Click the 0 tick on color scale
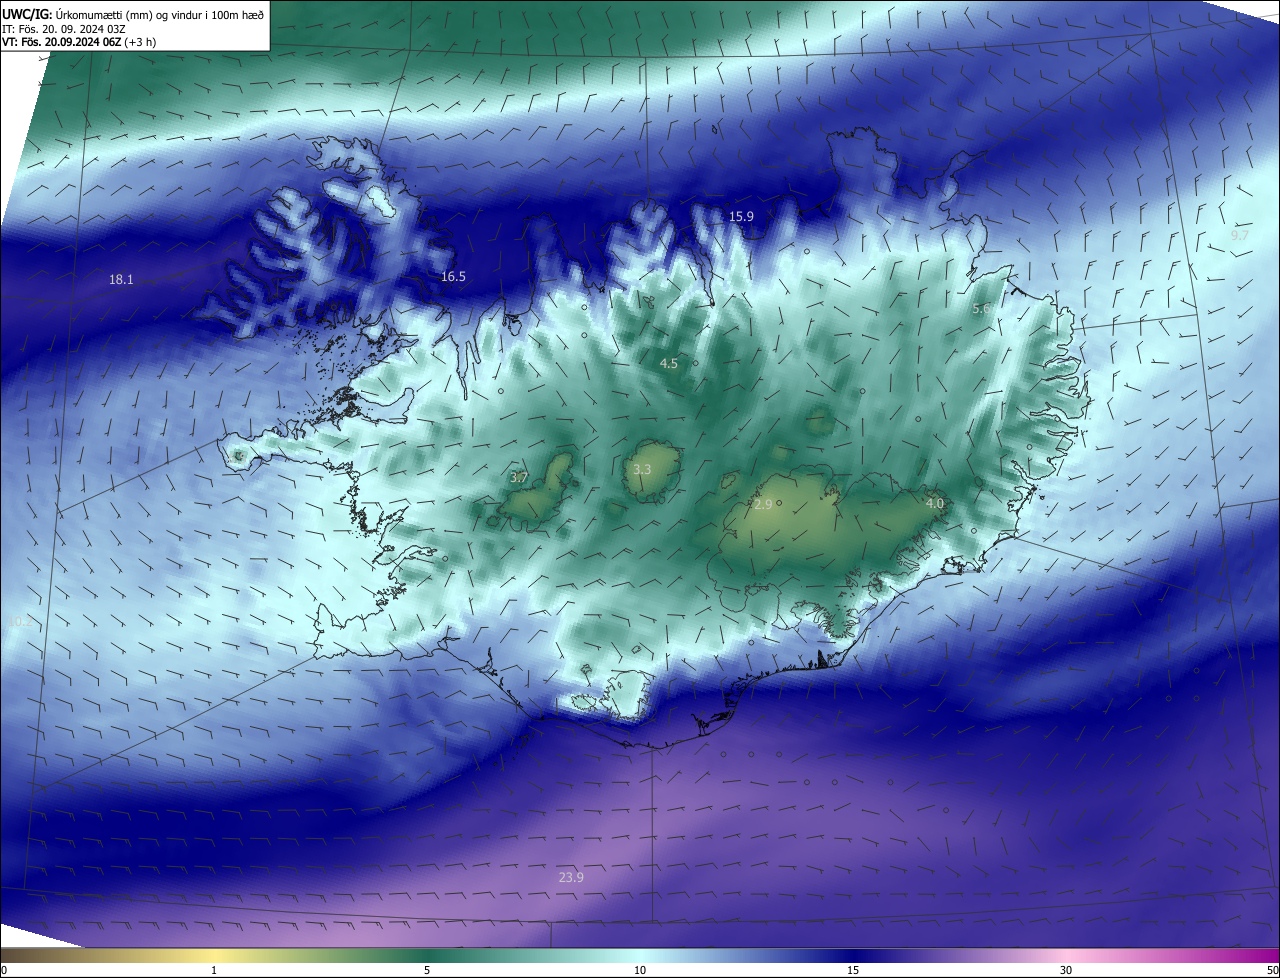Viewport: 1280px width, 978px height. 4,970
